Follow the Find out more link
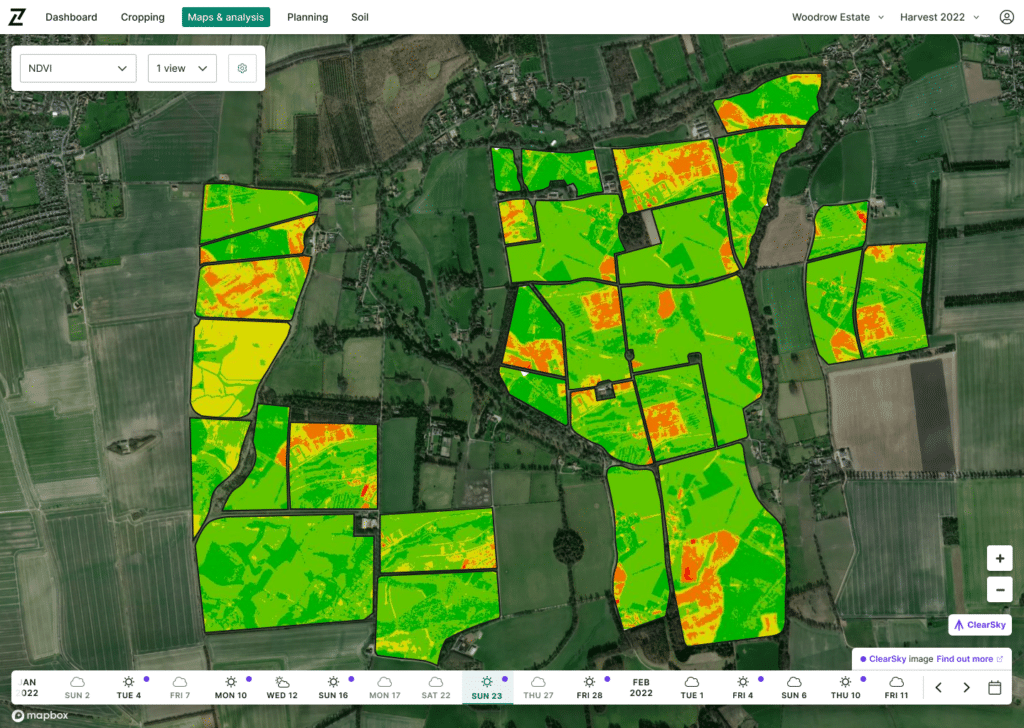This screenshot has height=728, width=1024. click(970, 659)
